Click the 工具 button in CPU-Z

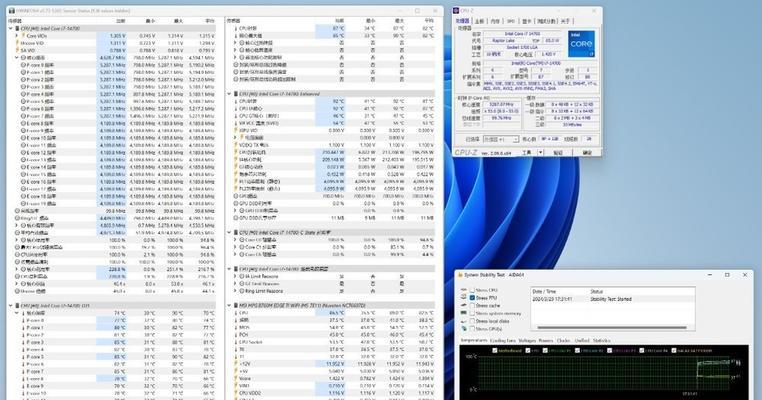coord(527,153)
